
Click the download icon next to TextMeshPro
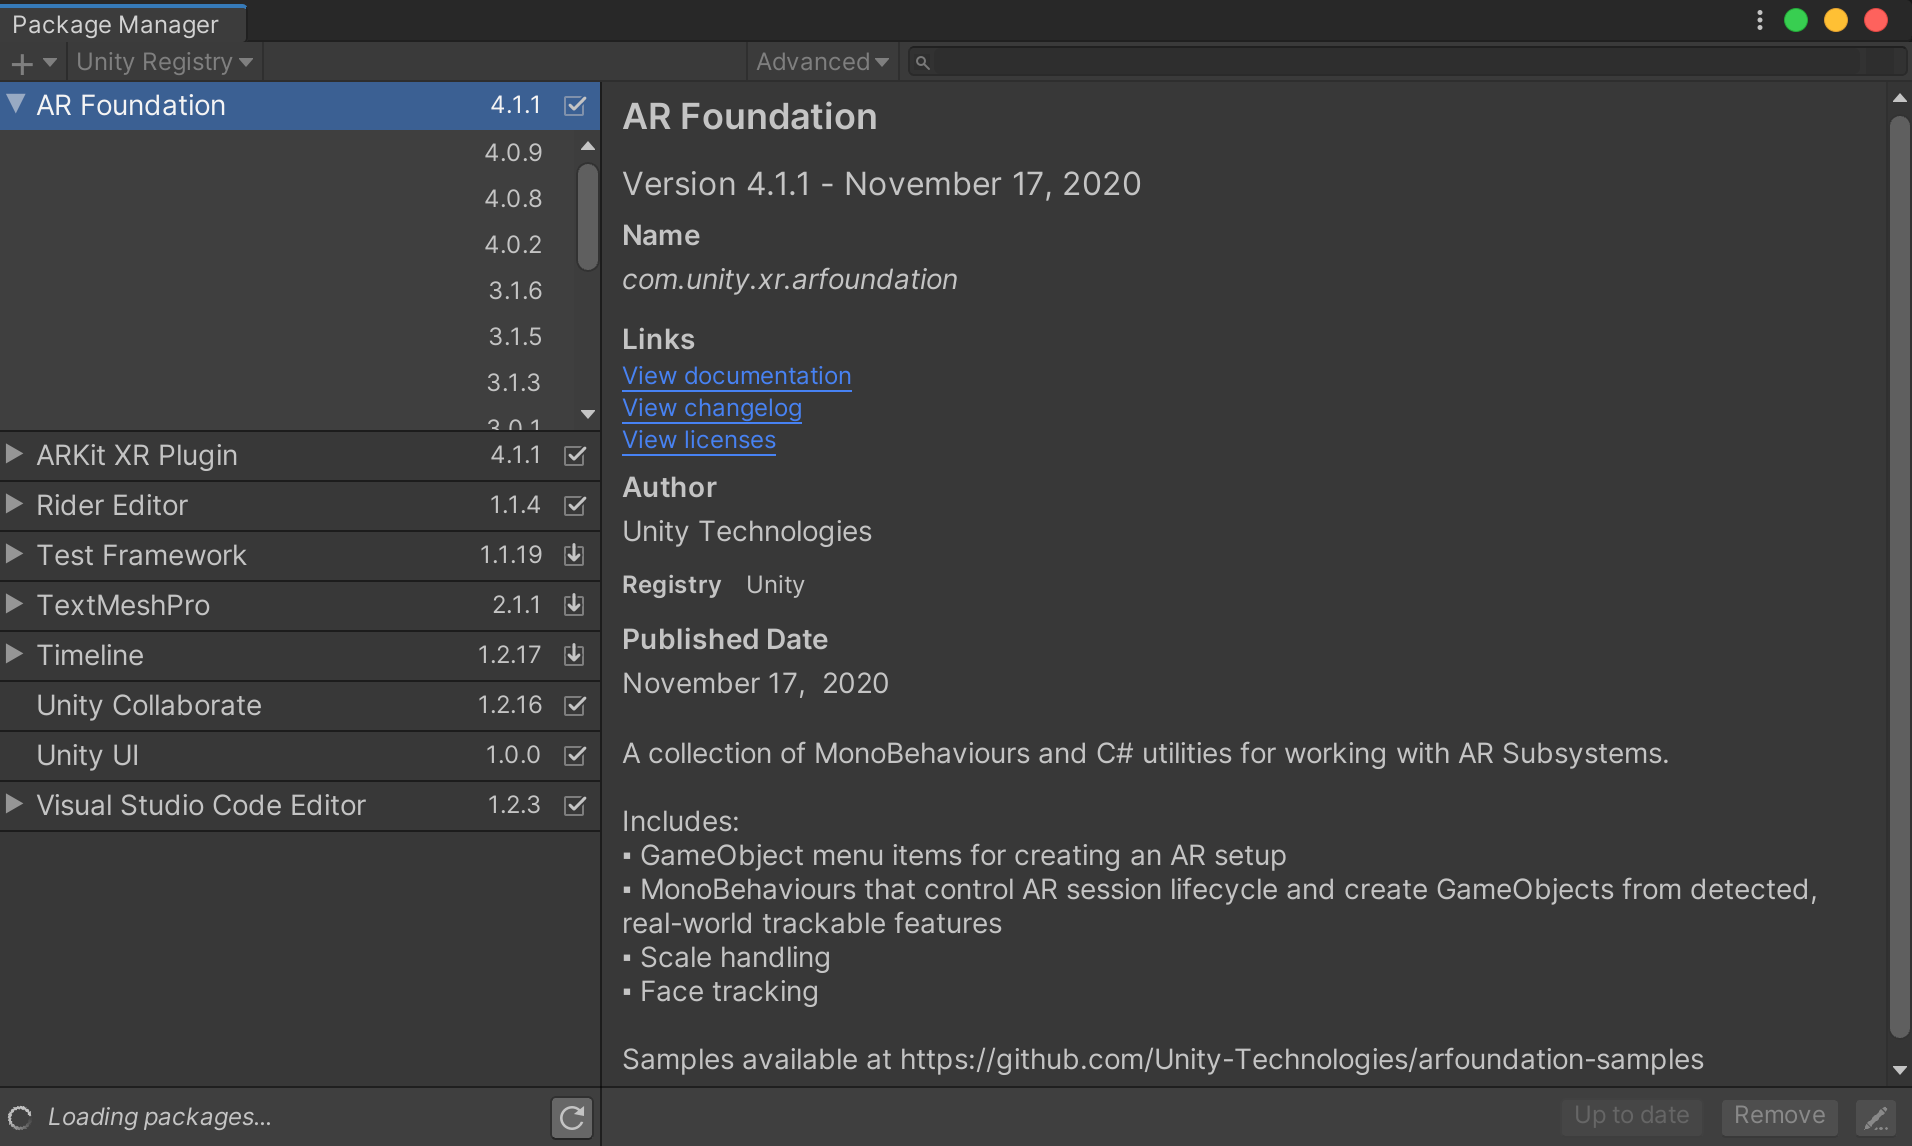(x=574, y=605)
